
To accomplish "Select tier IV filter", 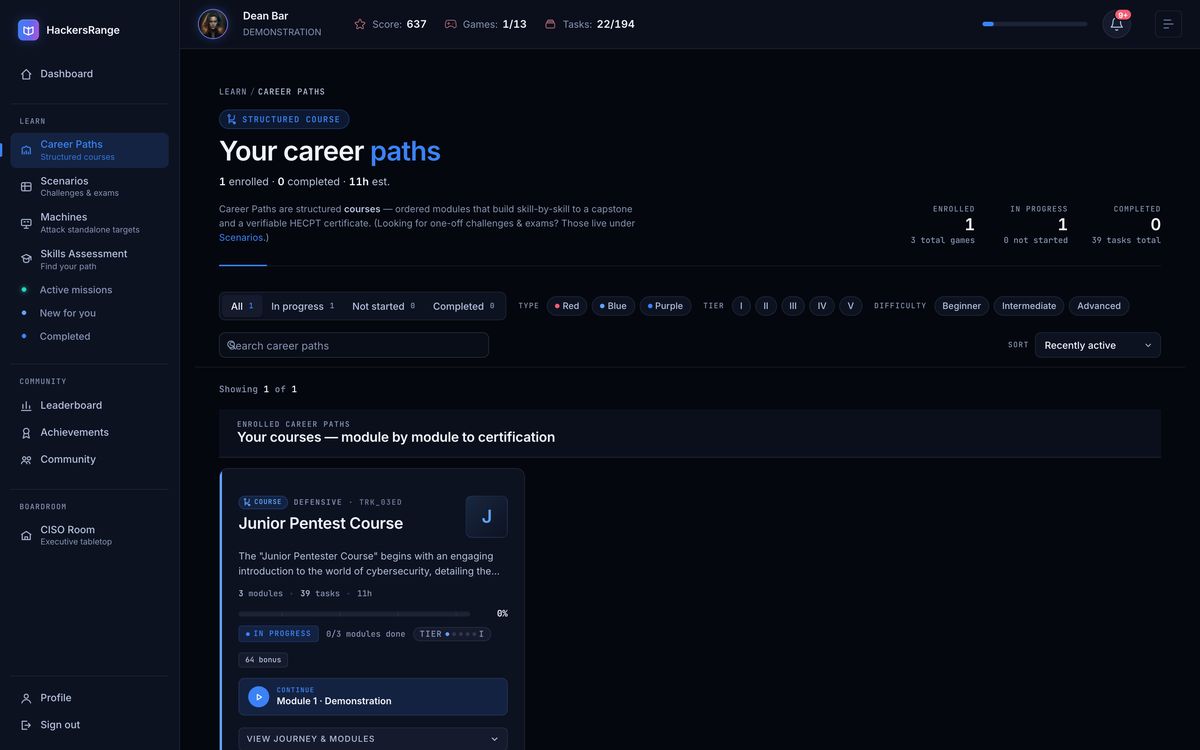I will tap(822, 306).
